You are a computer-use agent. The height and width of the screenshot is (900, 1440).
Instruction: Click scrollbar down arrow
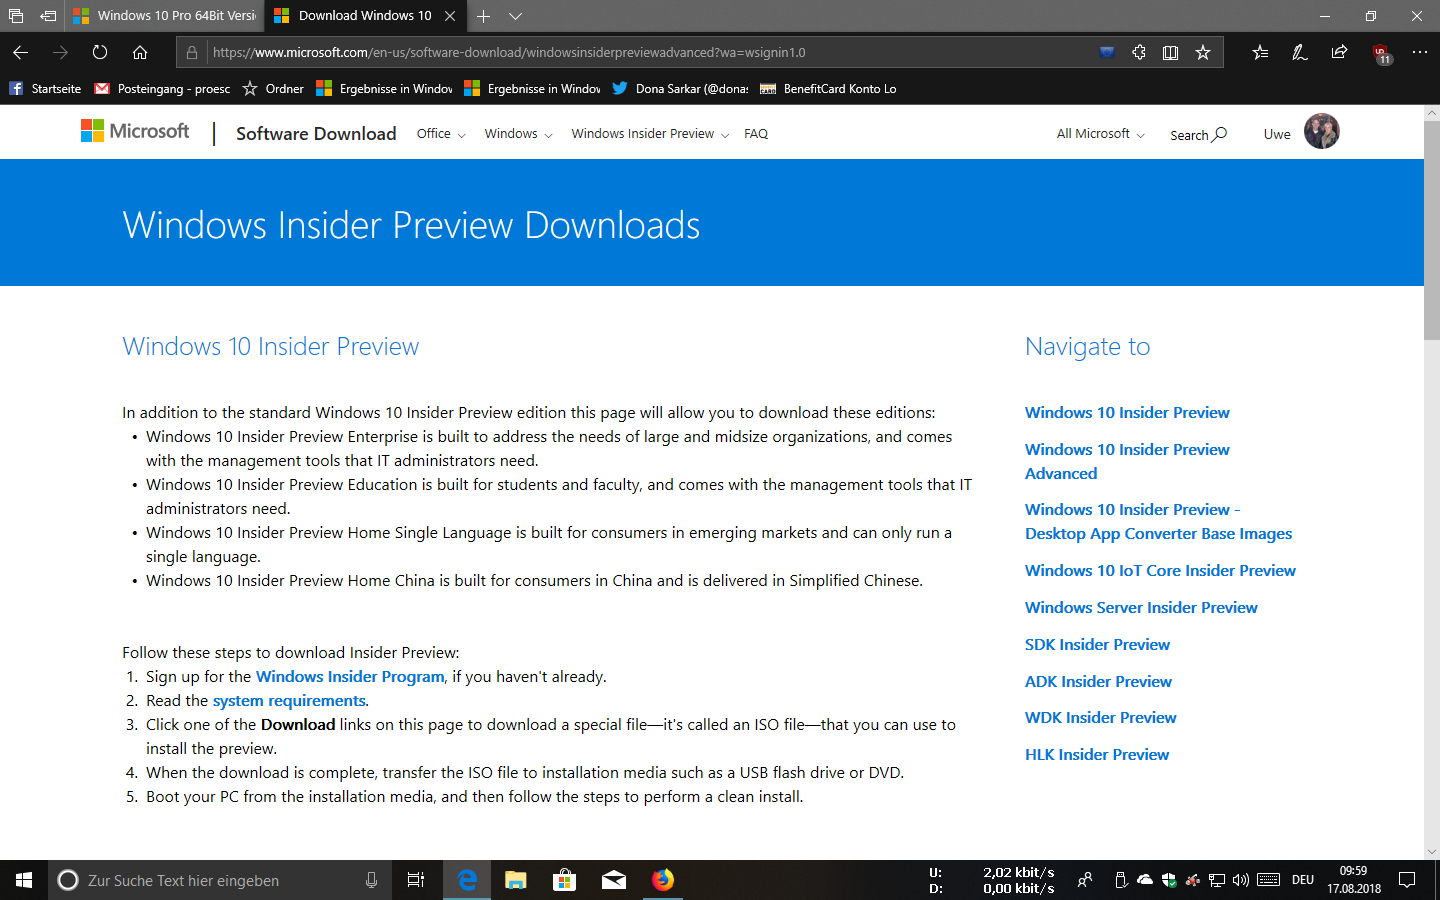click(x=1432, y=852)
